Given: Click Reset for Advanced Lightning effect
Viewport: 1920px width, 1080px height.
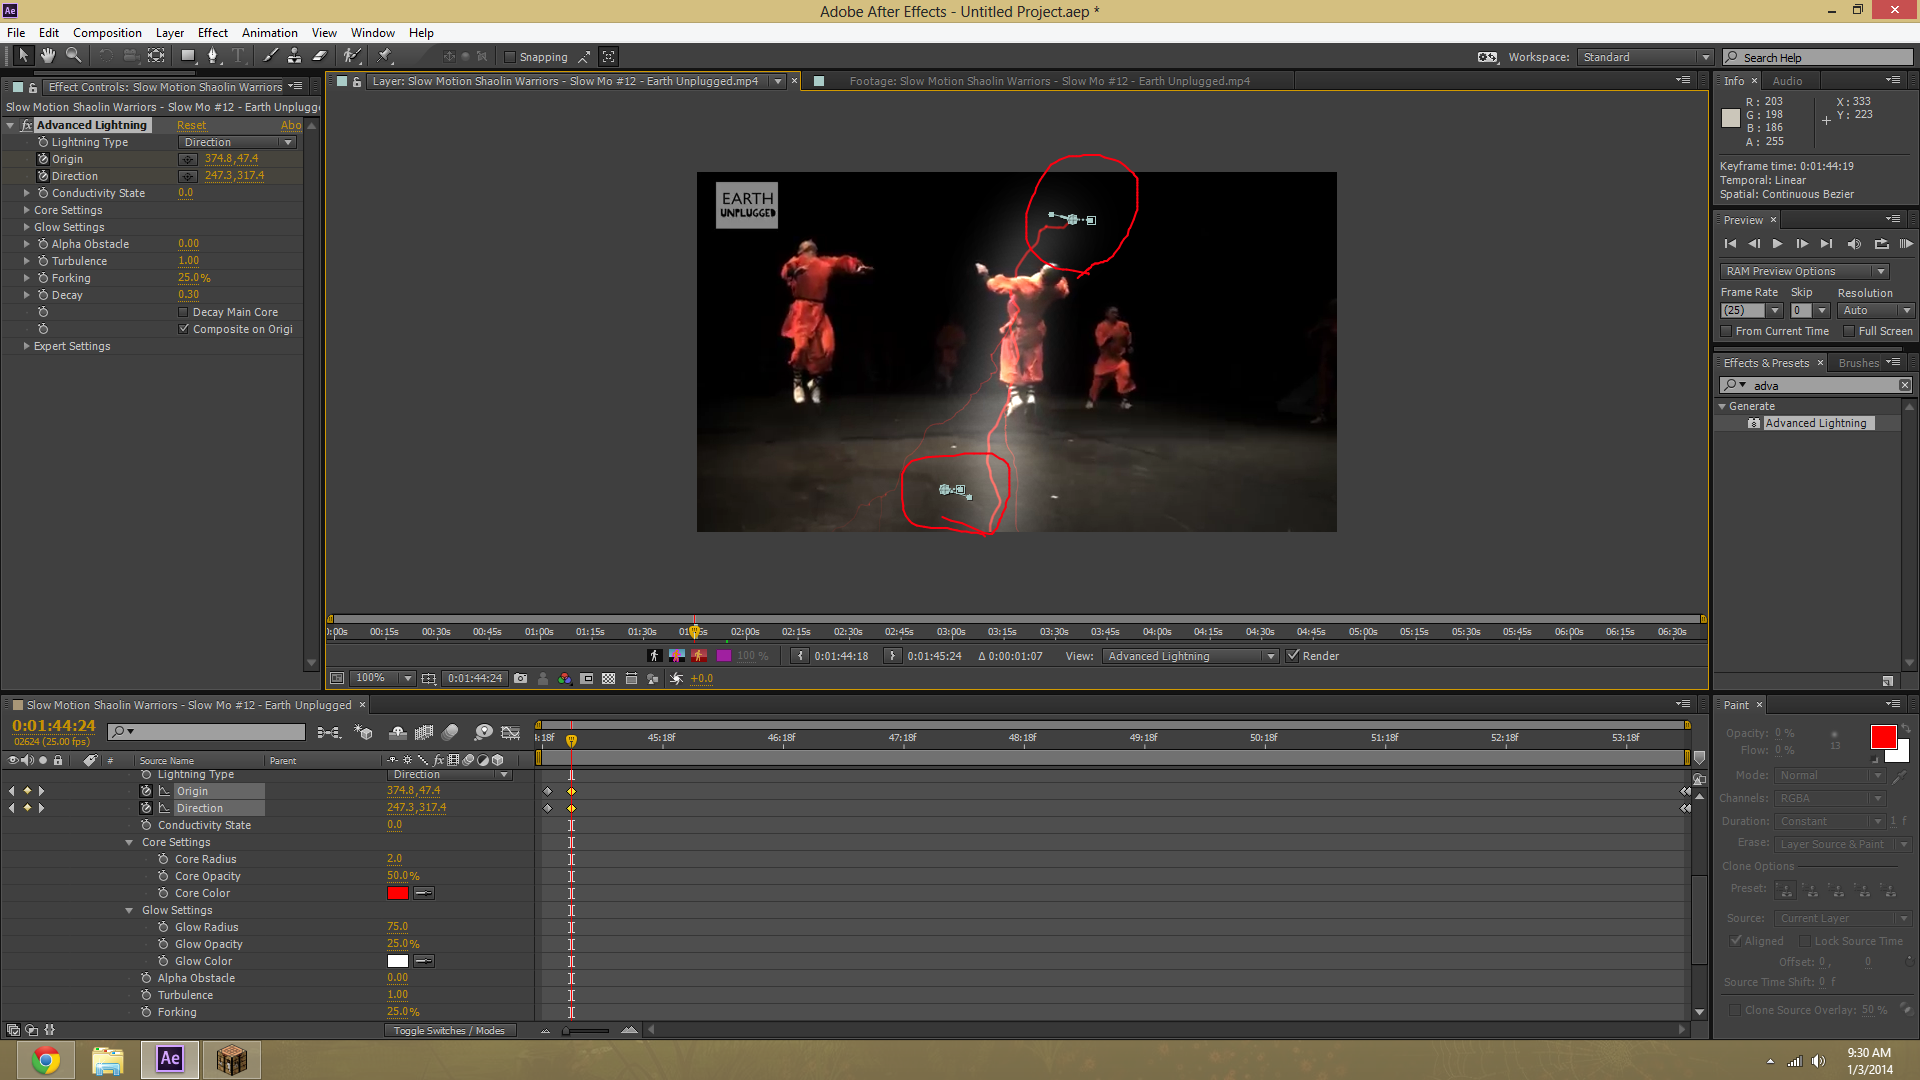Looking at the screenshot, I should pyautogui.click(x=191, y=125).
